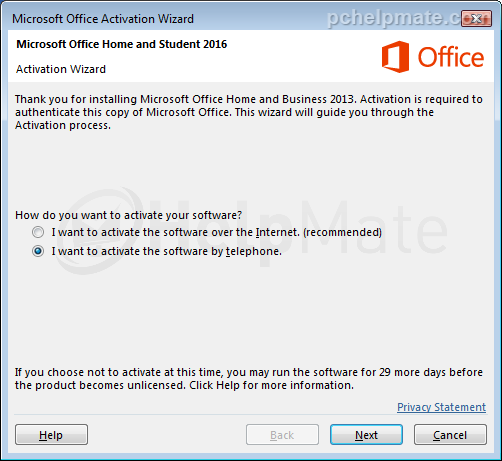Click the 'activate by telephone' label text
This screenshot has width=502, height=461.
pyautogui.click(x=167, y=251)
